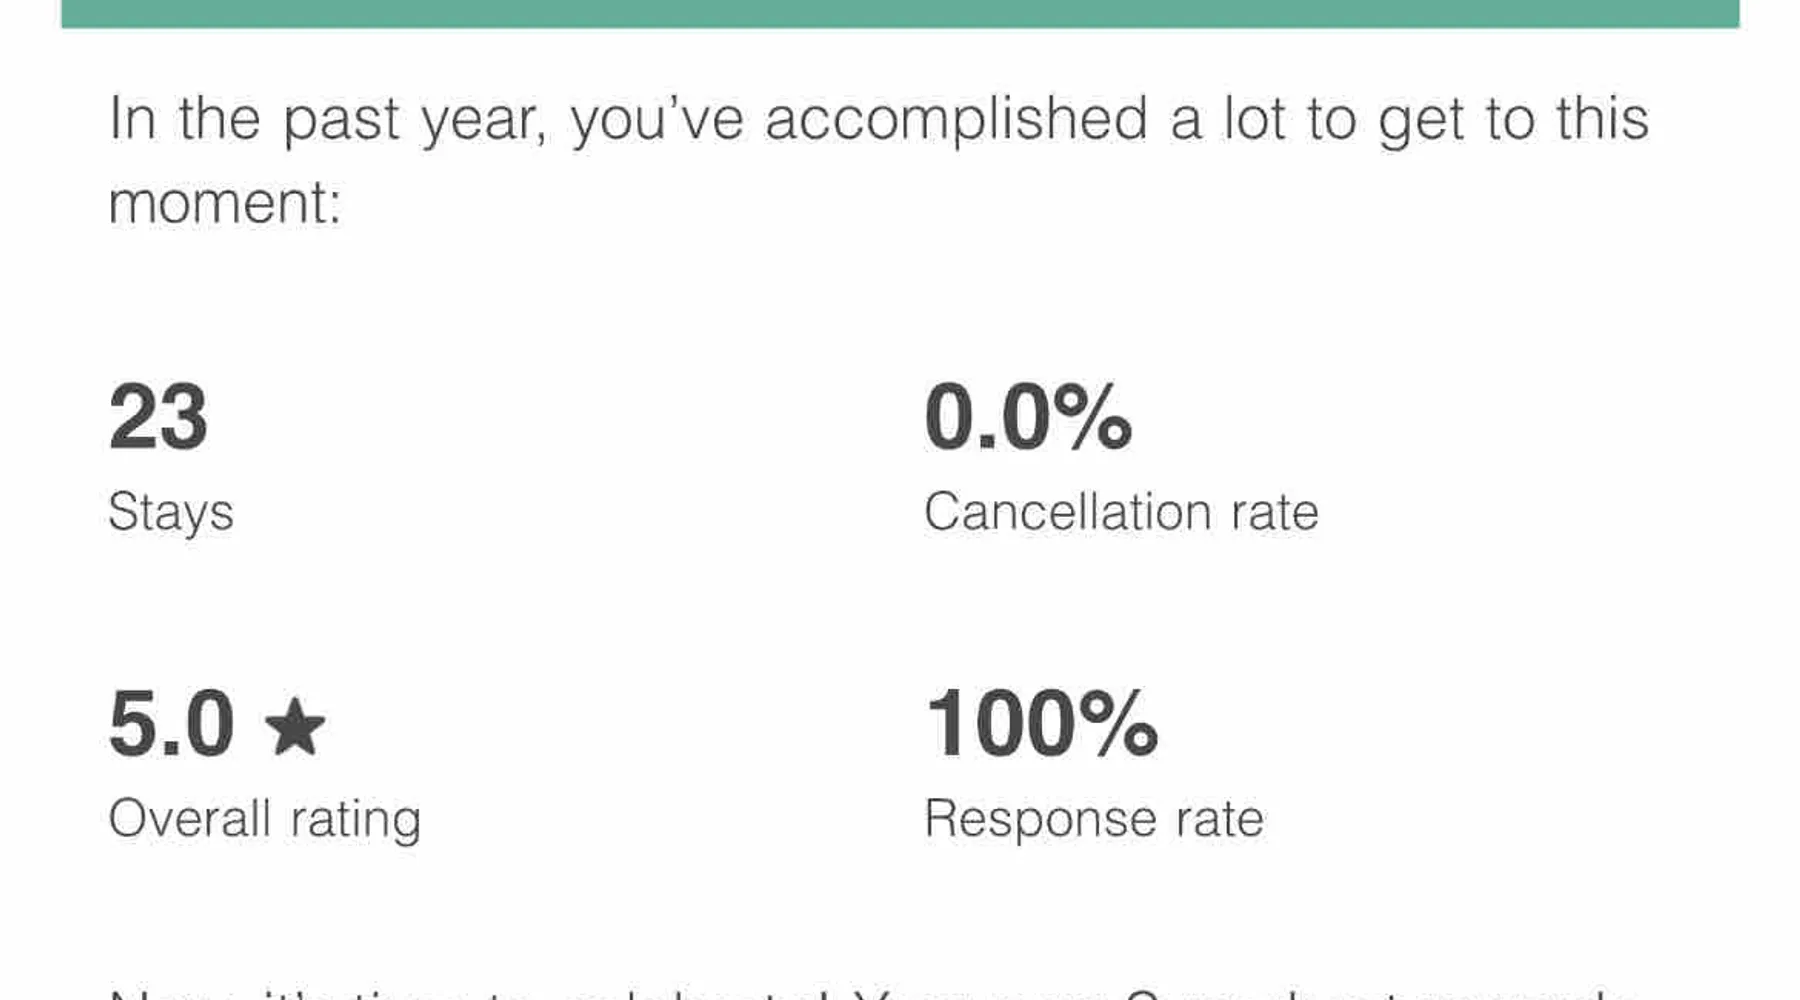This screenshot has width=1800, height=1000.
Task: Click the number 23 above Stays
Action: coord(158,417)
